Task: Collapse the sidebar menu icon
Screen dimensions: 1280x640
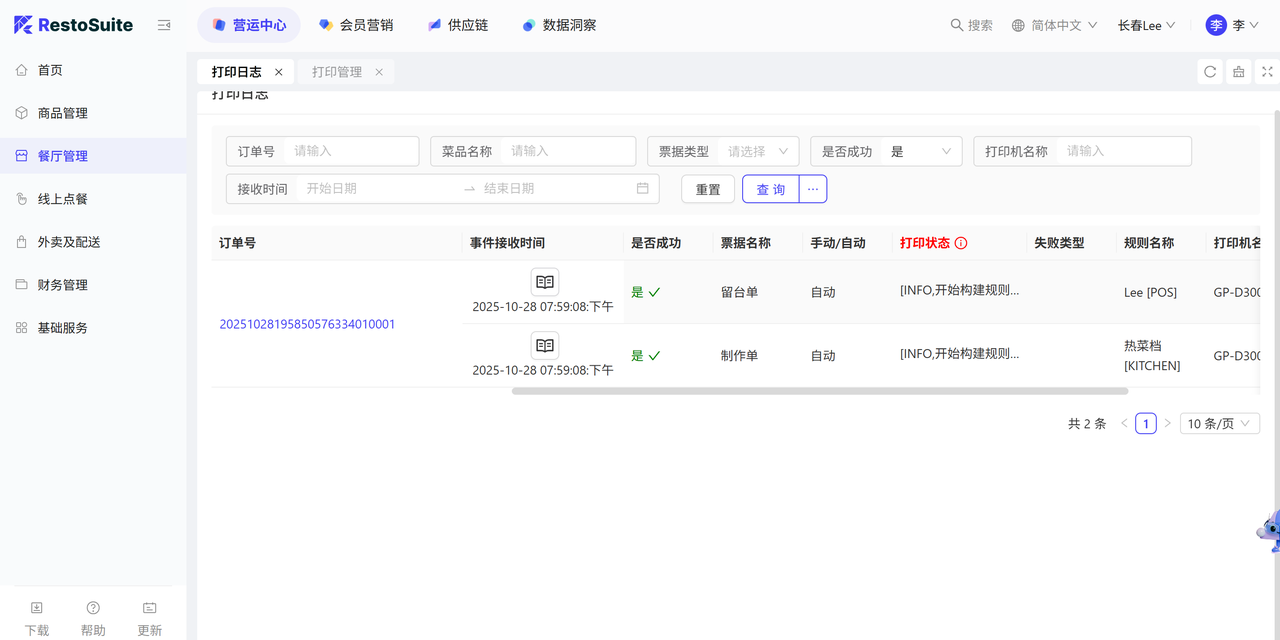Action: (x=164, y=25)
